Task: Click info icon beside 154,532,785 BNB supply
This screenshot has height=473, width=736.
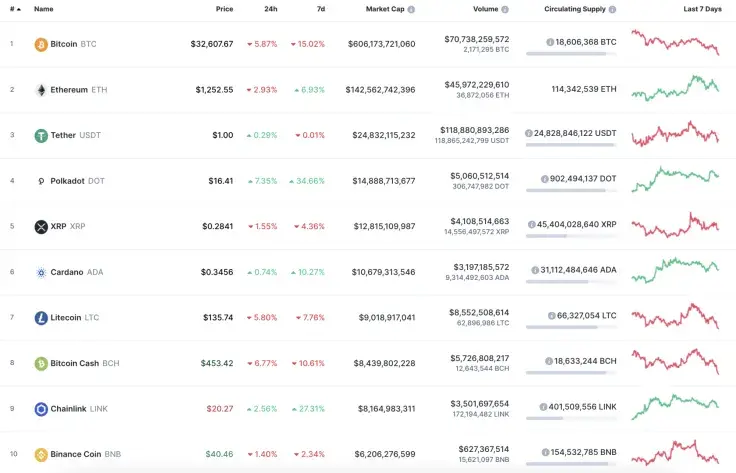Action: point(545,452)
